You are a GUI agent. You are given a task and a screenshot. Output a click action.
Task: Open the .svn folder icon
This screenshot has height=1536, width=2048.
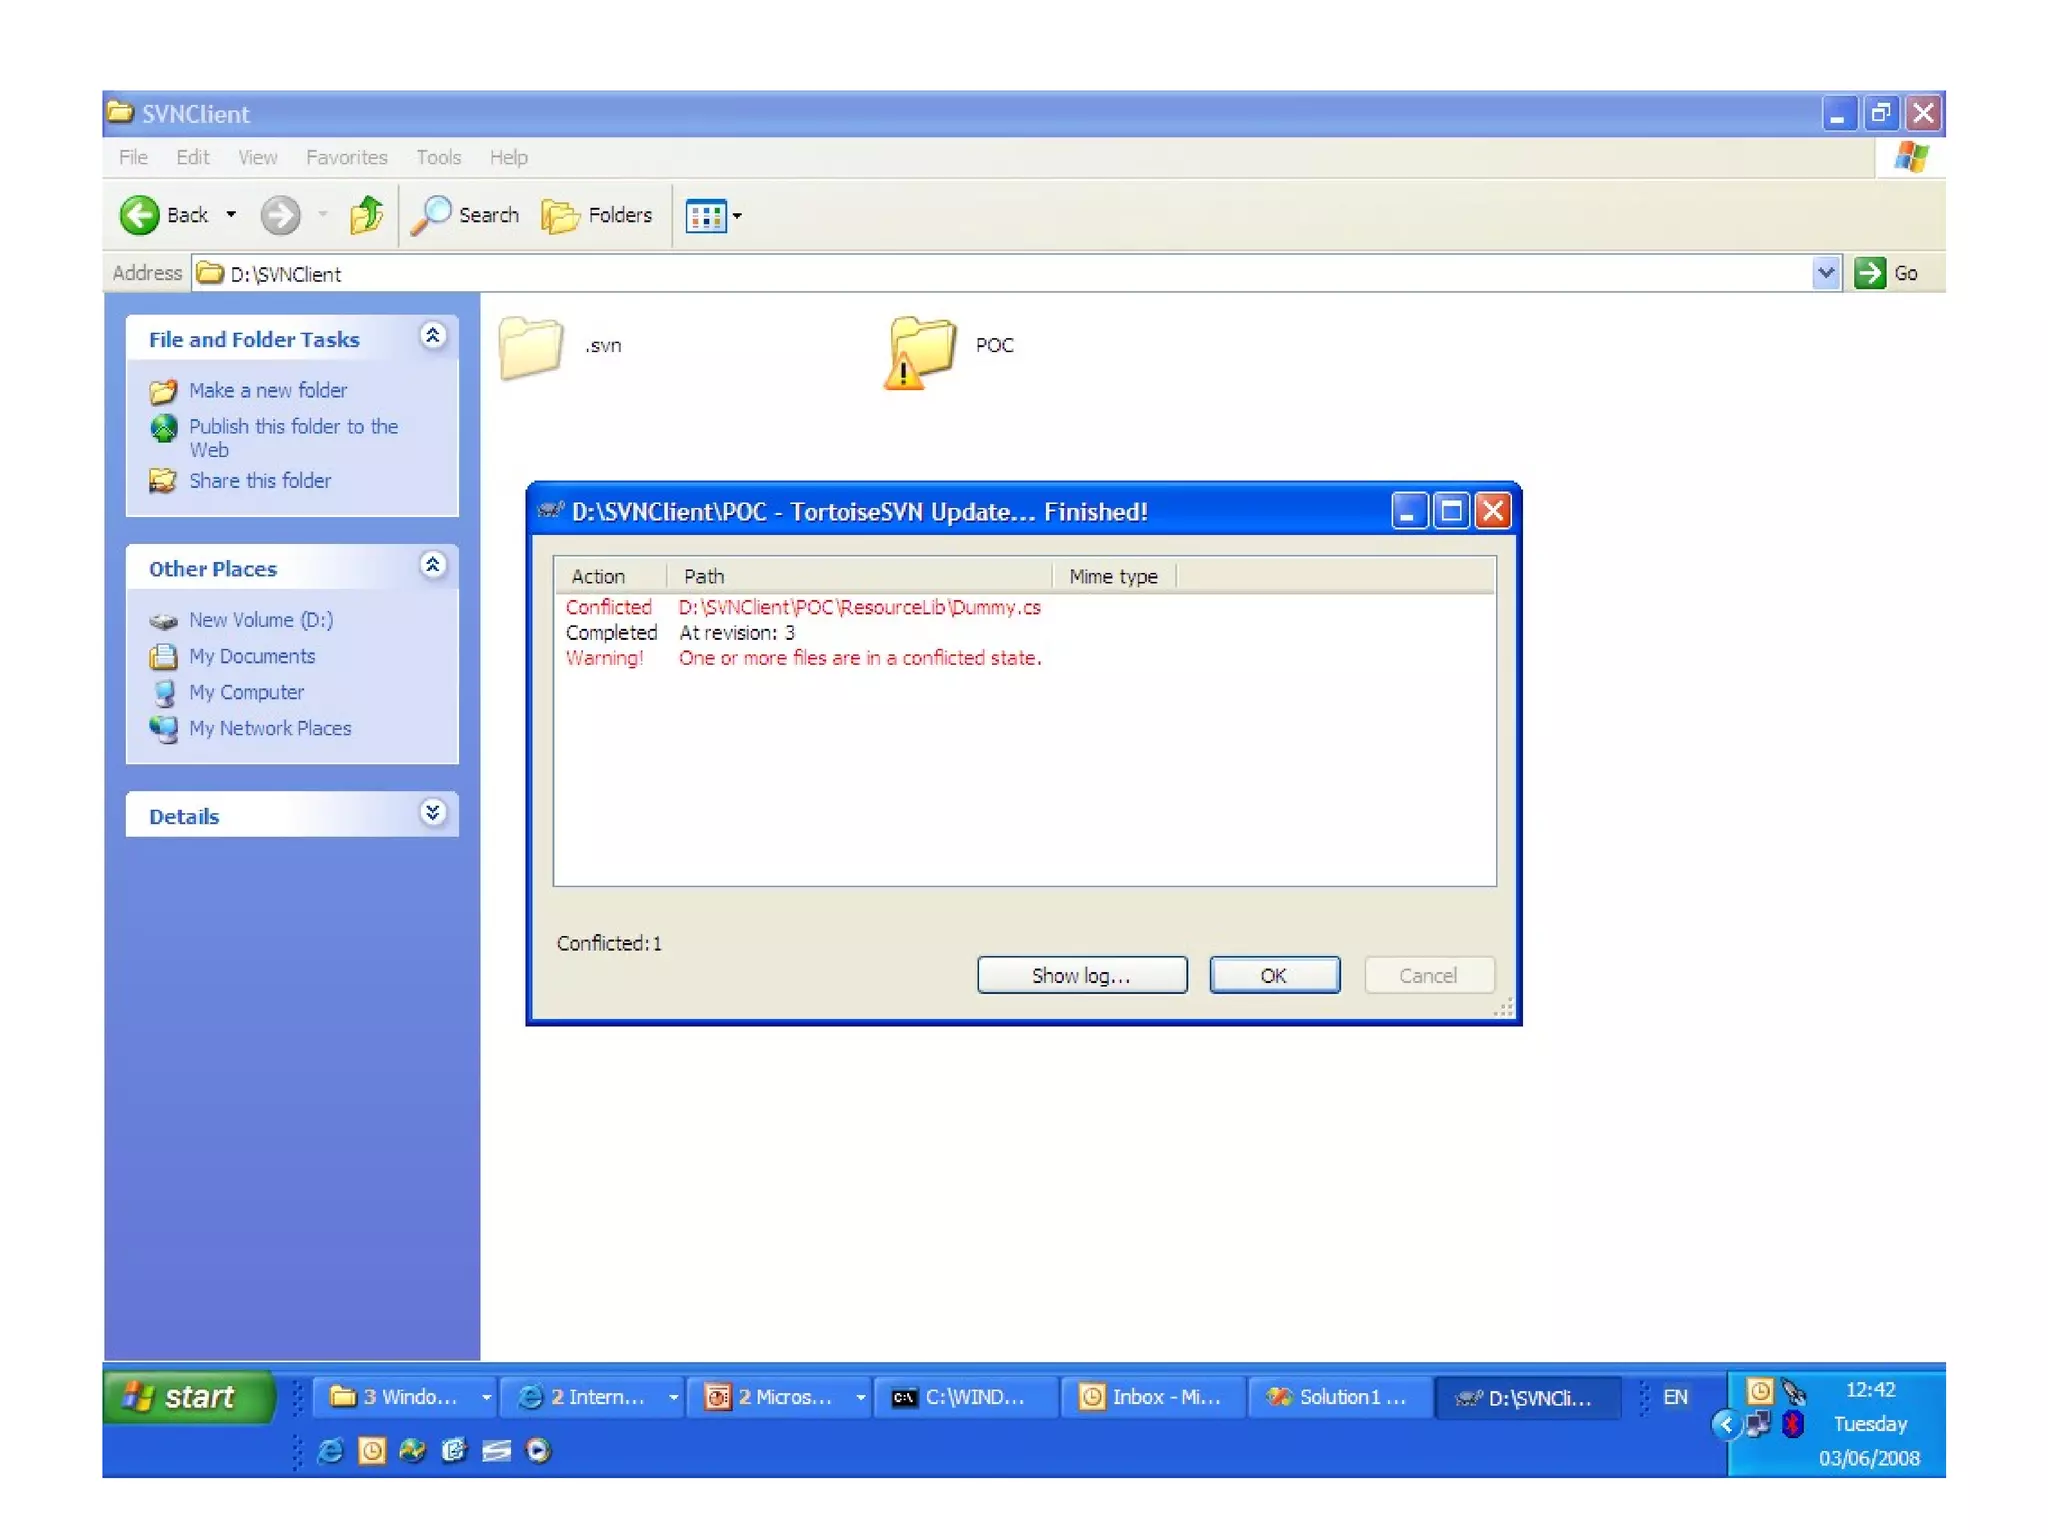531,347
